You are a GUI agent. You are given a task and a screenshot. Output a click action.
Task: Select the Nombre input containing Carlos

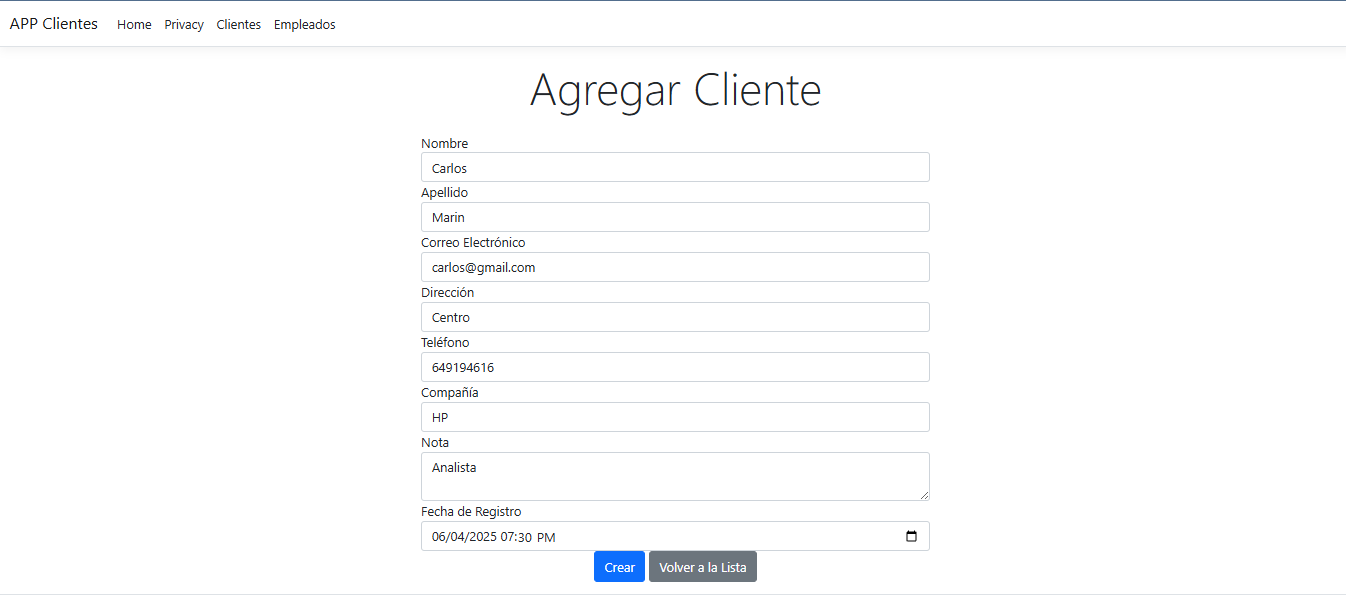pos(675,167)
